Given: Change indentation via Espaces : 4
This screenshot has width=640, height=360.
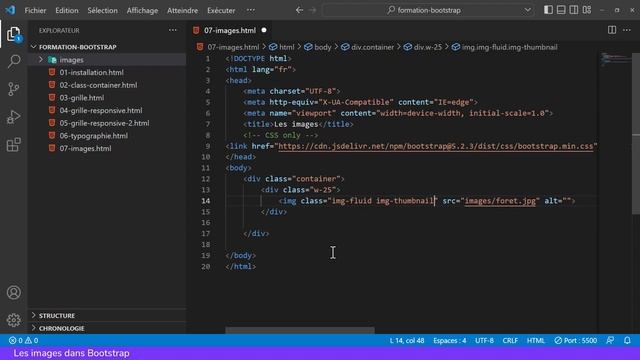Looking at the screenshot, I should (450, 340).
